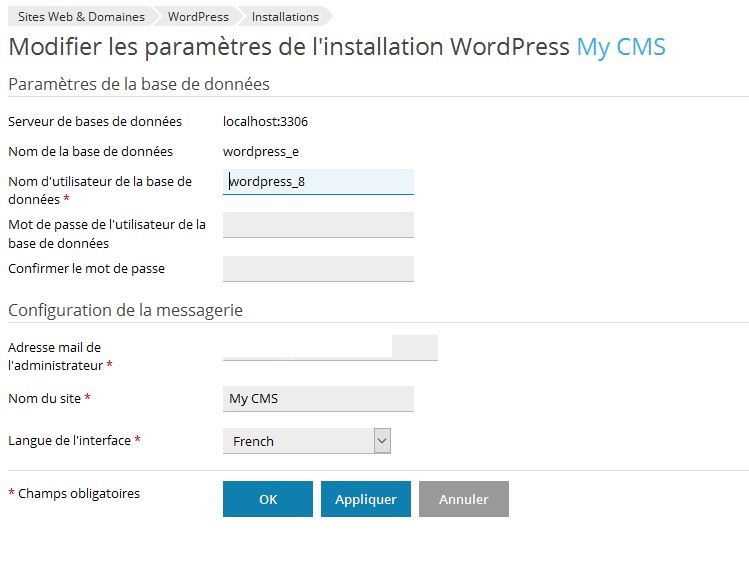749x562 pixels.
Task: Click the Paramètres de la base de données heading
Action: (x=139, y=84)
